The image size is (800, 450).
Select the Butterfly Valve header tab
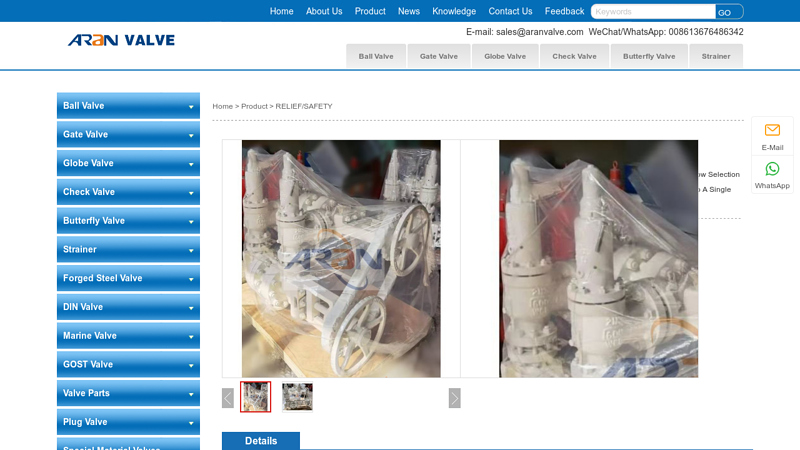tap(649, 56)
